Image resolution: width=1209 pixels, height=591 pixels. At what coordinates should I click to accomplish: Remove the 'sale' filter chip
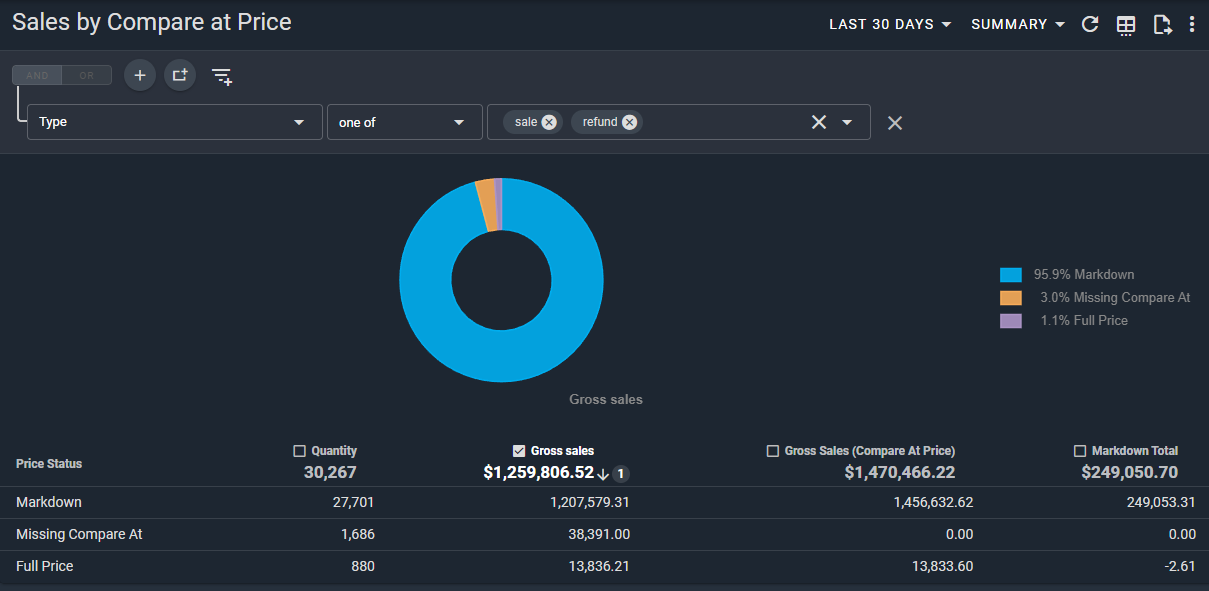pyautogui.click(x=549, y=122)
